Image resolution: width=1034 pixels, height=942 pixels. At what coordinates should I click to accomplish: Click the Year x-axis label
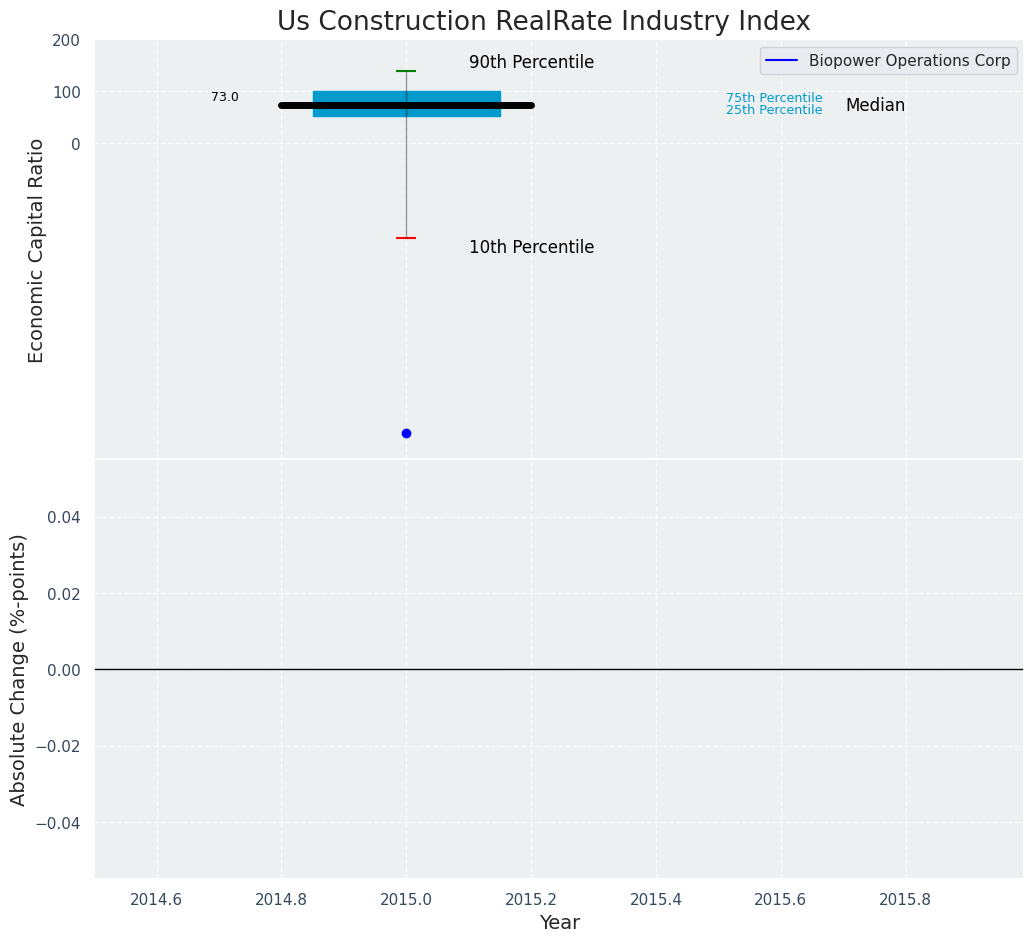(x=559, y=922)
